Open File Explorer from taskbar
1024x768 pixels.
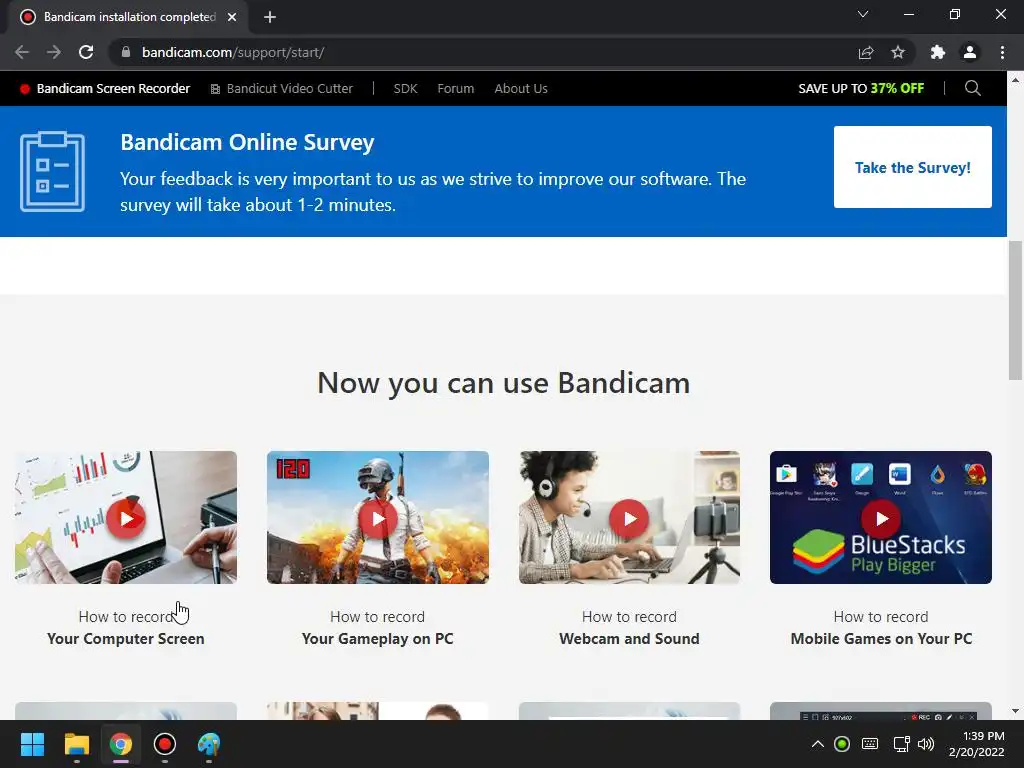coord(76,744)
